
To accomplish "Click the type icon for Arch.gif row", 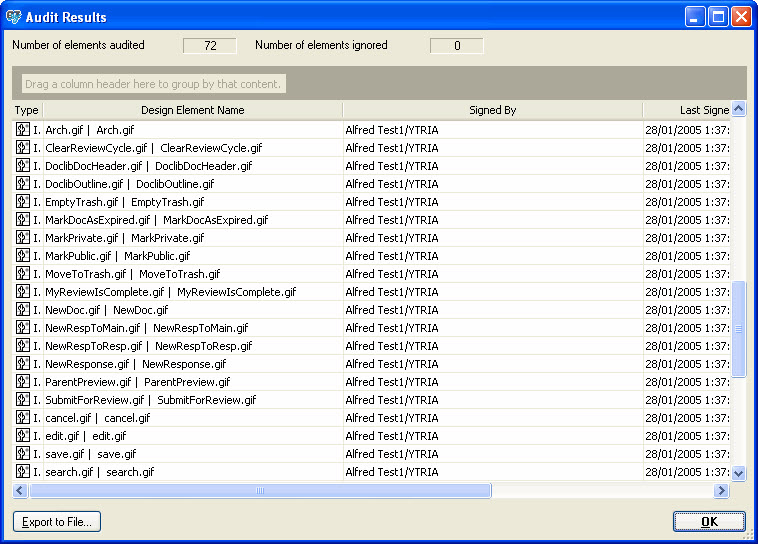I will tap(22, 130).
